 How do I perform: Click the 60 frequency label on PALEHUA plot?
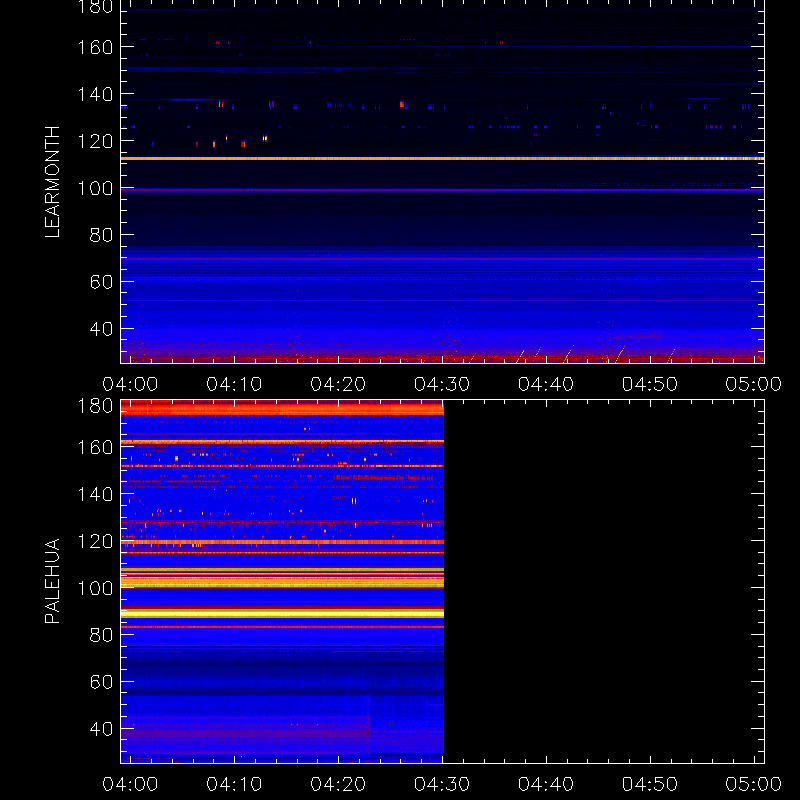click(101, 682)
